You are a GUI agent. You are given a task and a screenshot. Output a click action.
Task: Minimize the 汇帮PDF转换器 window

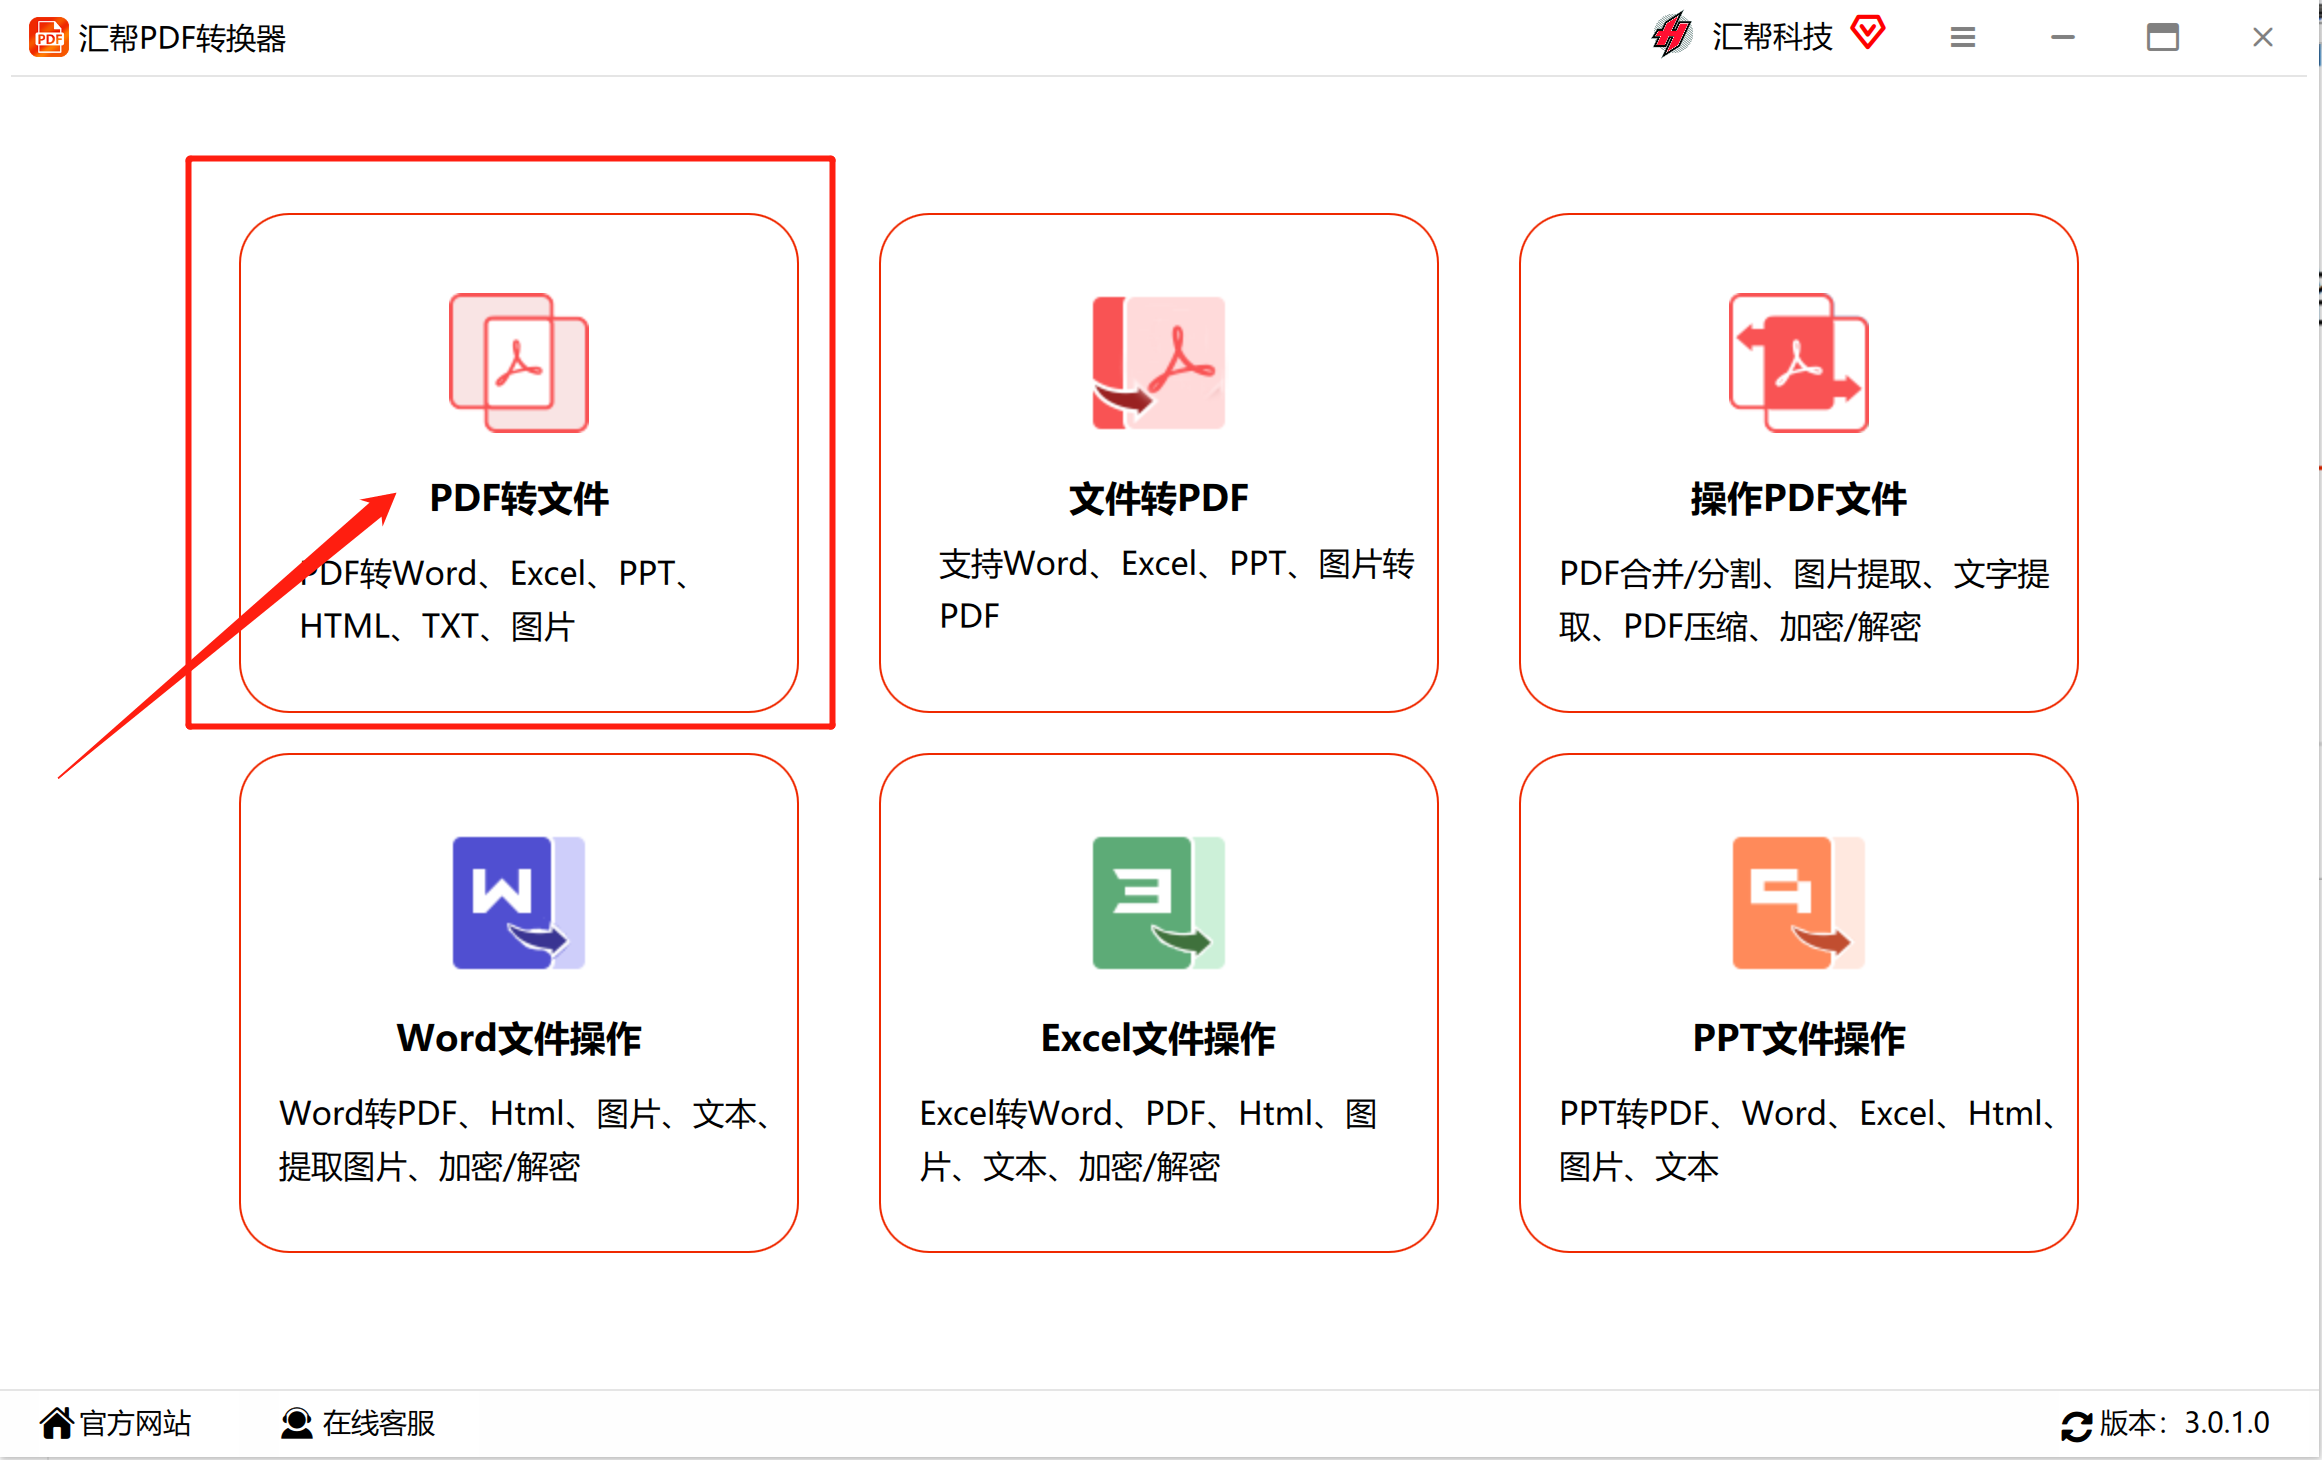click(2063, 38)
